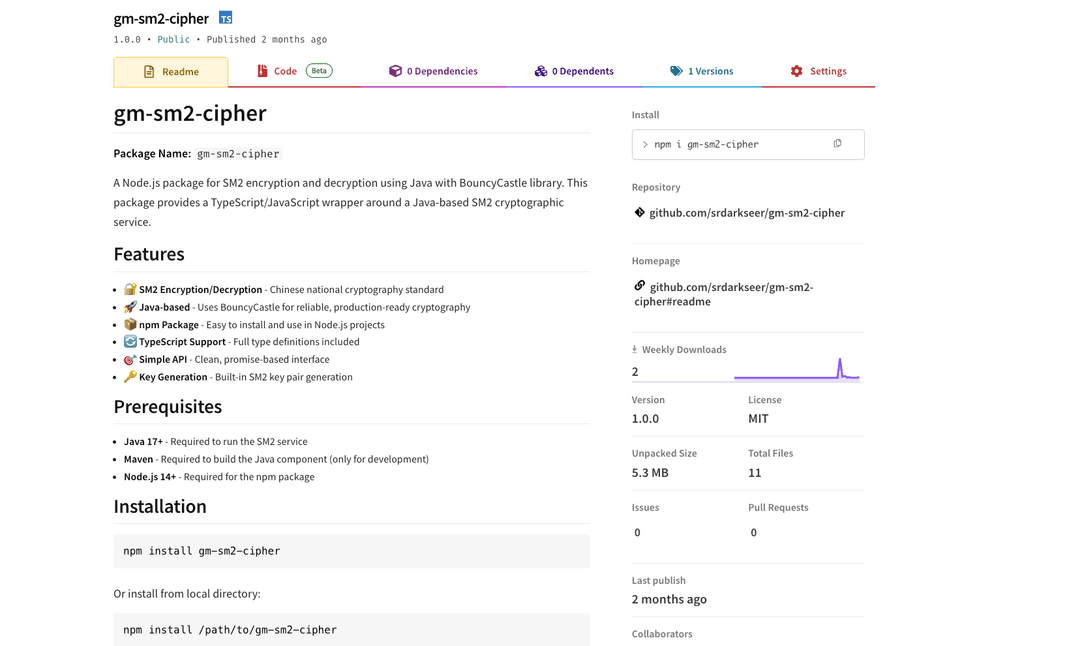The width and height of the screenshot is (1080, 646).
Task: Open the 0 Dependencies tab
Action: pos(442,71)
